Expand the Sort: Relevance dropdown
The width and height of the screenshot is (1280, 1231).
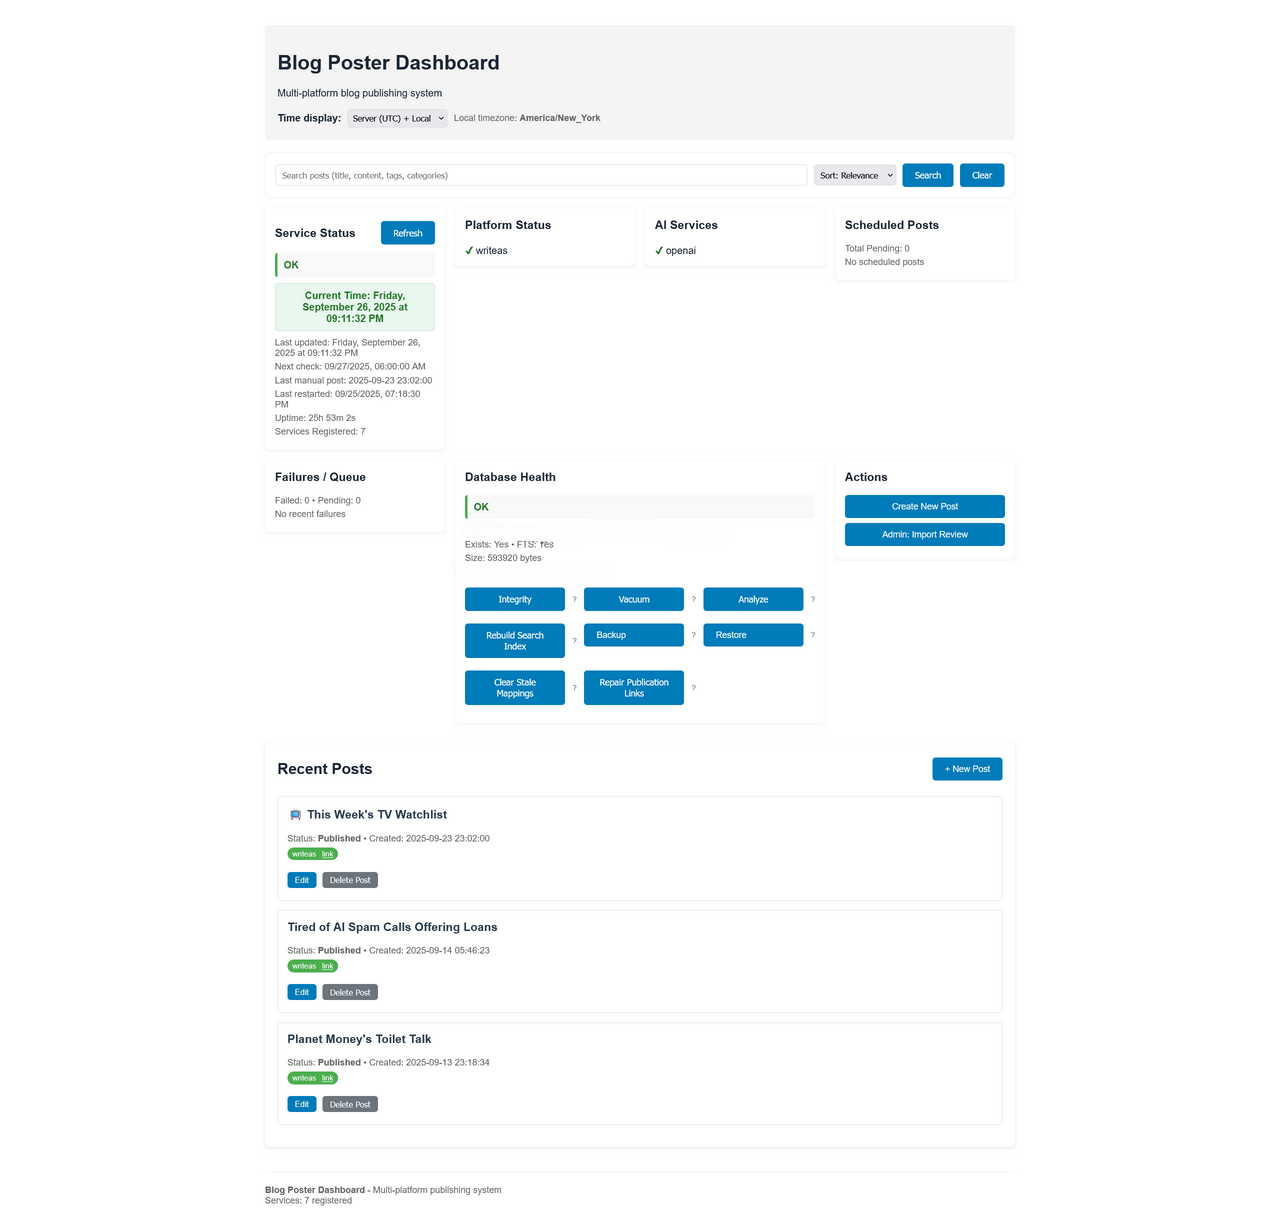855,175
